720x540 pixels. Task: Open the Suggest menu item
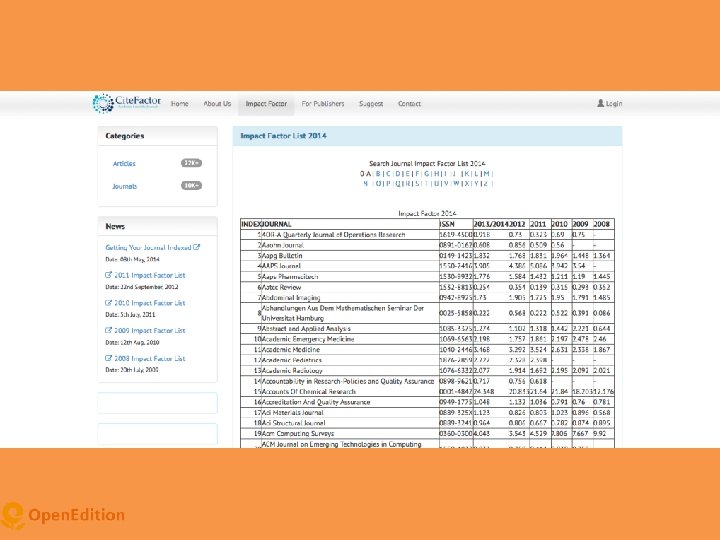371,104
